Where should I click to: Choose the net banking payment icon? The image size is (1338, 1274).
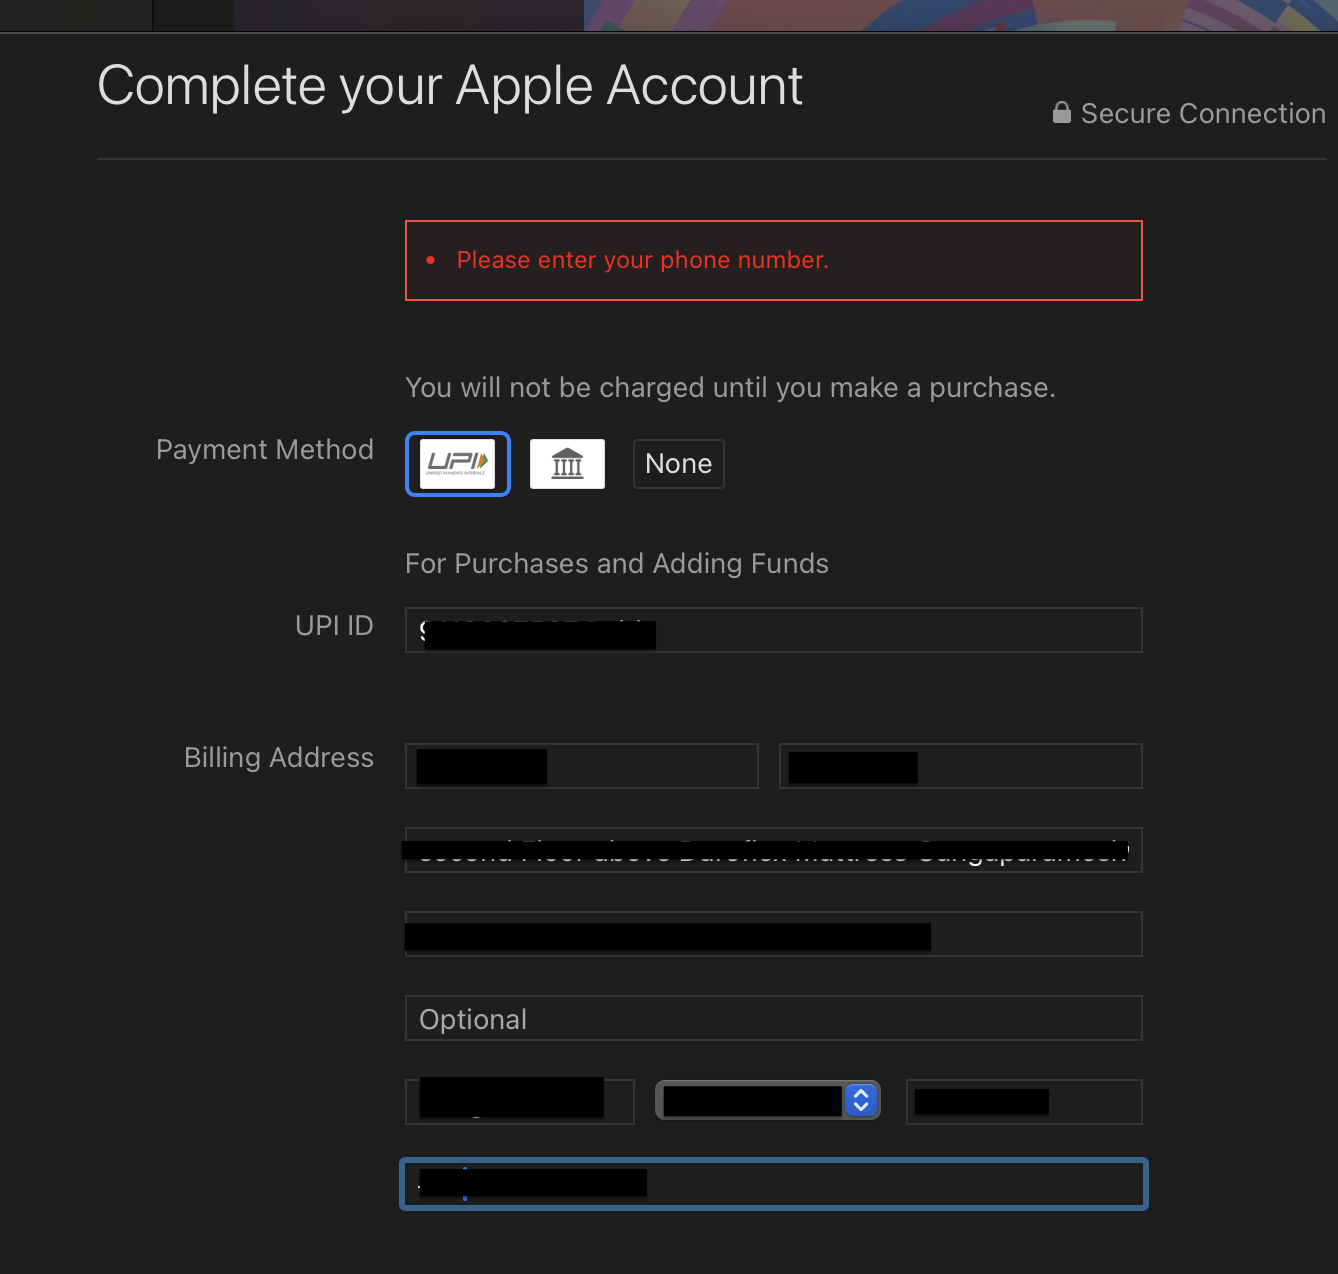pyautogui.click(x=567, y=463)
